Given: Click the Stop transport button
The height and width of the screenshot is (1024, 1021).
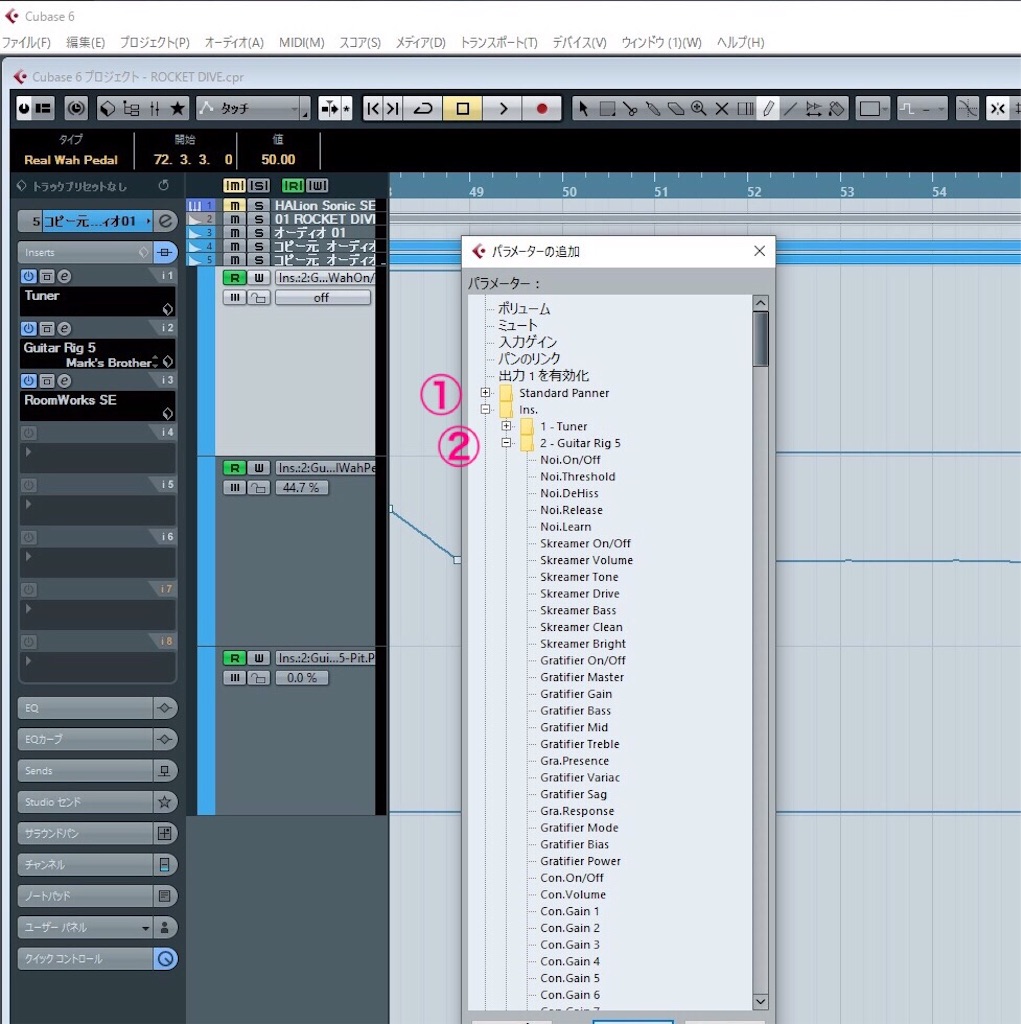Looking at the screenshot, I should (462, 108).
